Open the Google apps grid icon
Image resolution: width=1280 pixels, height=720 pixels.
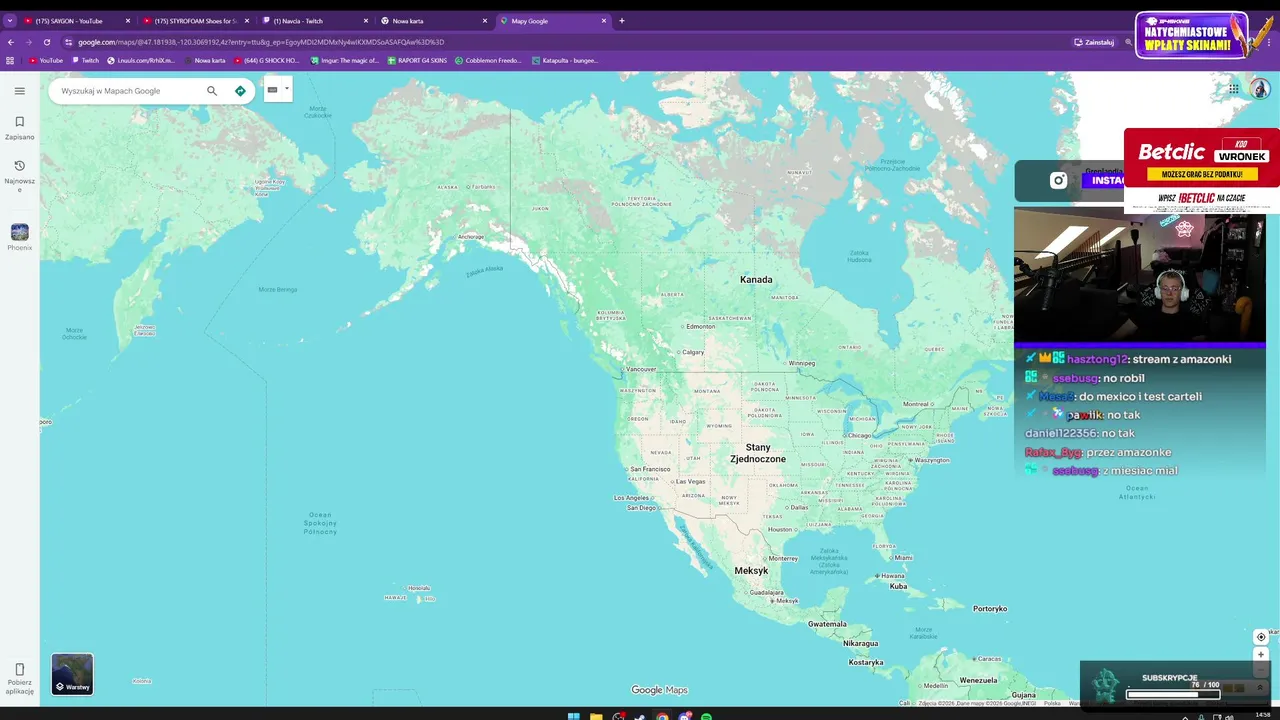point(1234,89)
